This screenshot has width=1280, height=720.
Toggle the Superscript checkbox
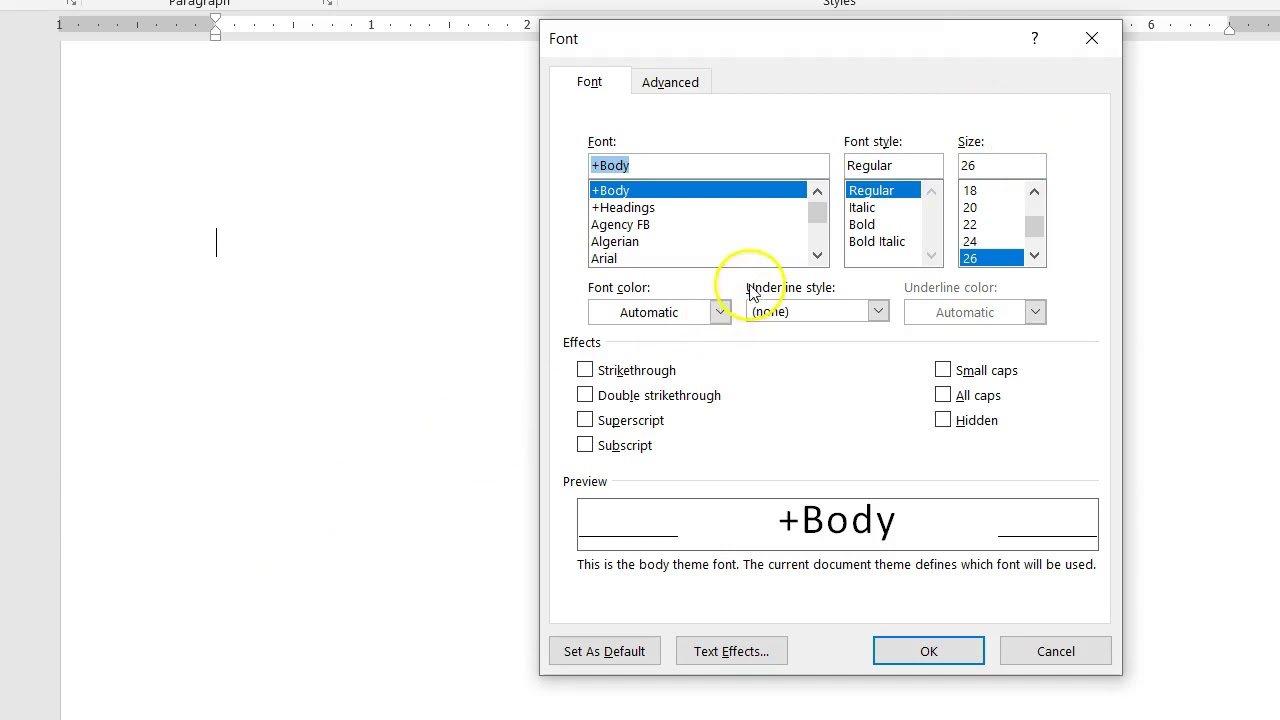pyautogui.click(x=585, y=420)
